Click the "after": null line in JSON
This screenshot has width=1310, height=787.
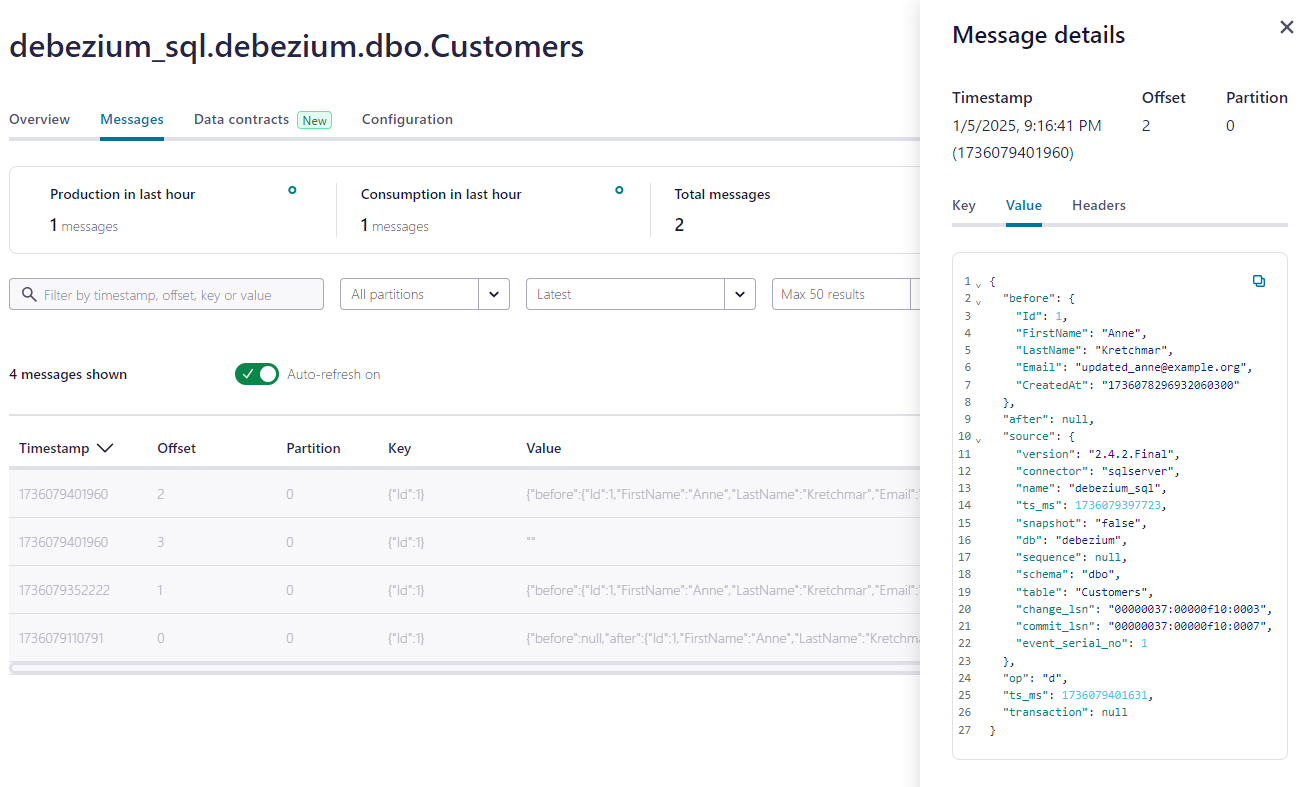tap(1048, 419)
